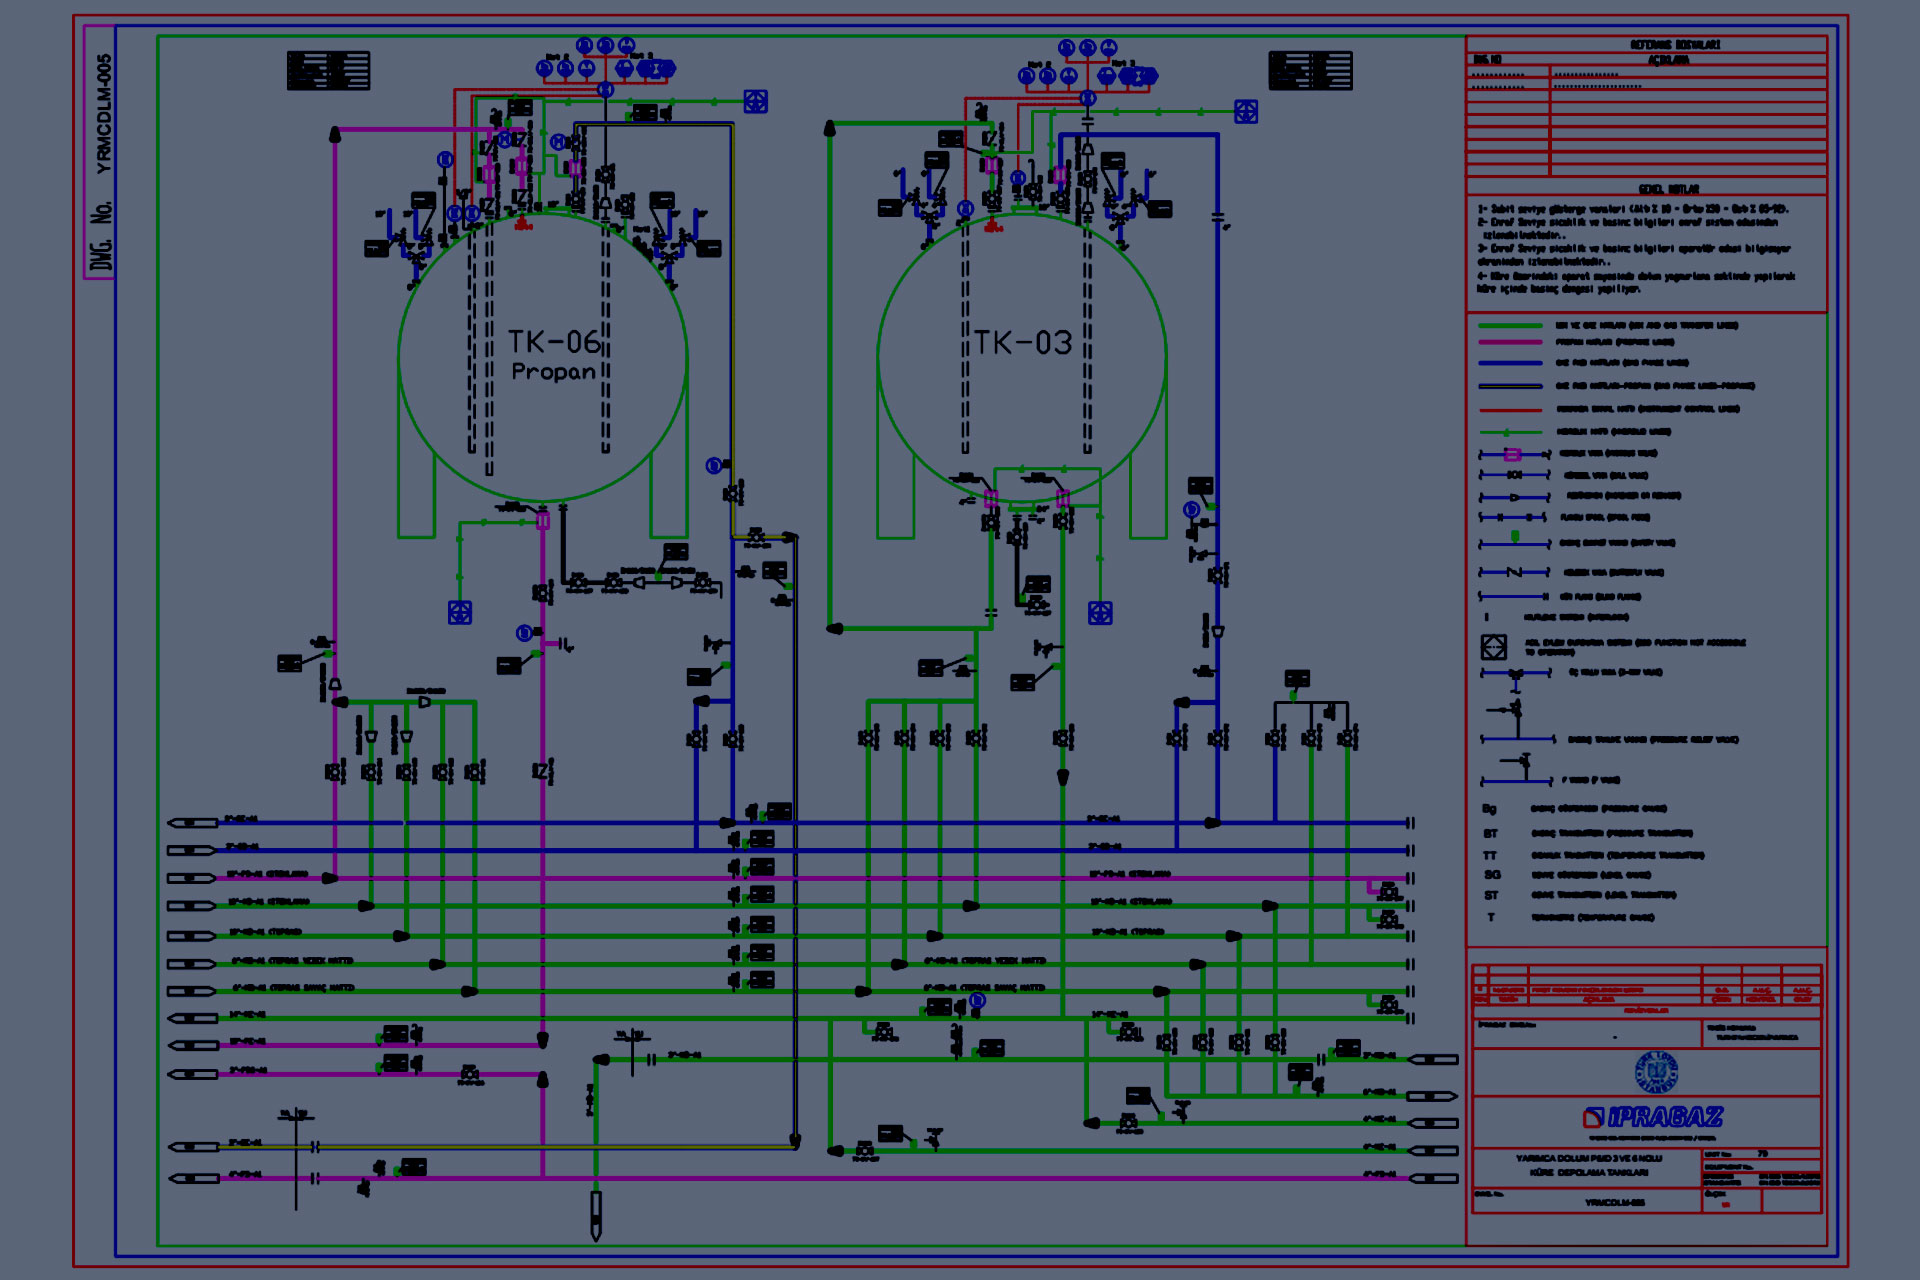Select the downward off-page connector at the bottom
This screenshot has height=1280, width=1920.
point(596,1216)
